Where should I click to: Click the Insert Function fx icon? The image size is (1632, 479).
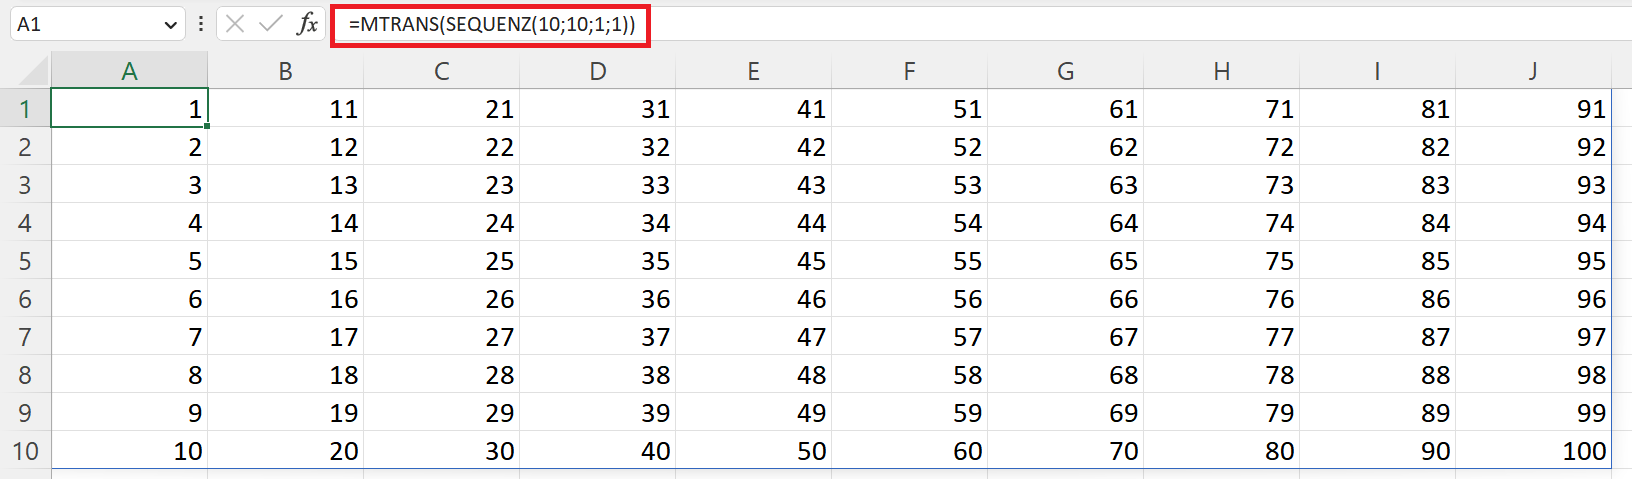point(307,24)
